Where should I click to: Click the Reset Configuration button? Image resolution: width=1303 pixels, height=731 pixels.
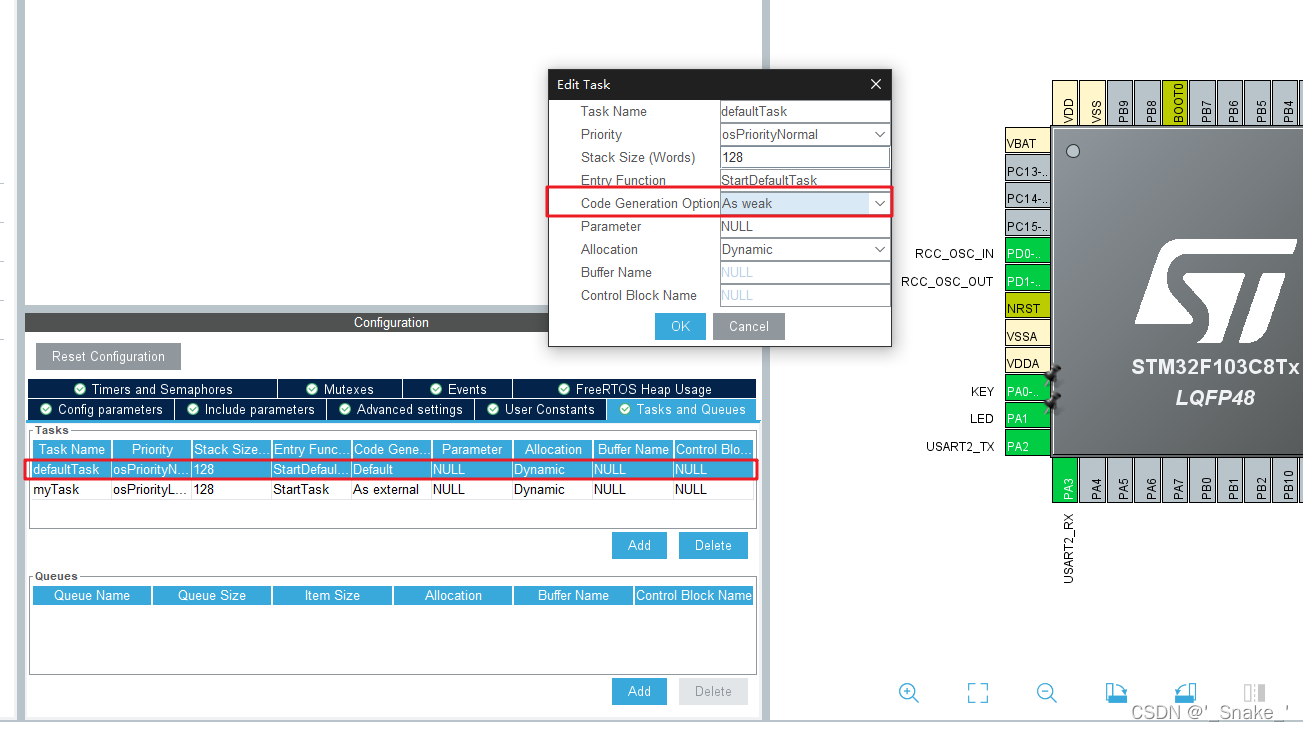[x=107, y=356]
